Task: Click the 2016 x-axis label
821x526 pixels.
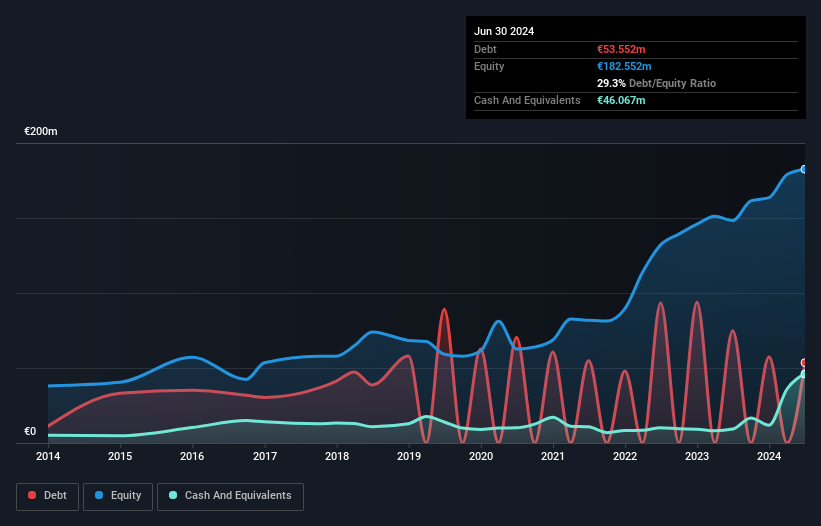Action: [x=192, y=456]
